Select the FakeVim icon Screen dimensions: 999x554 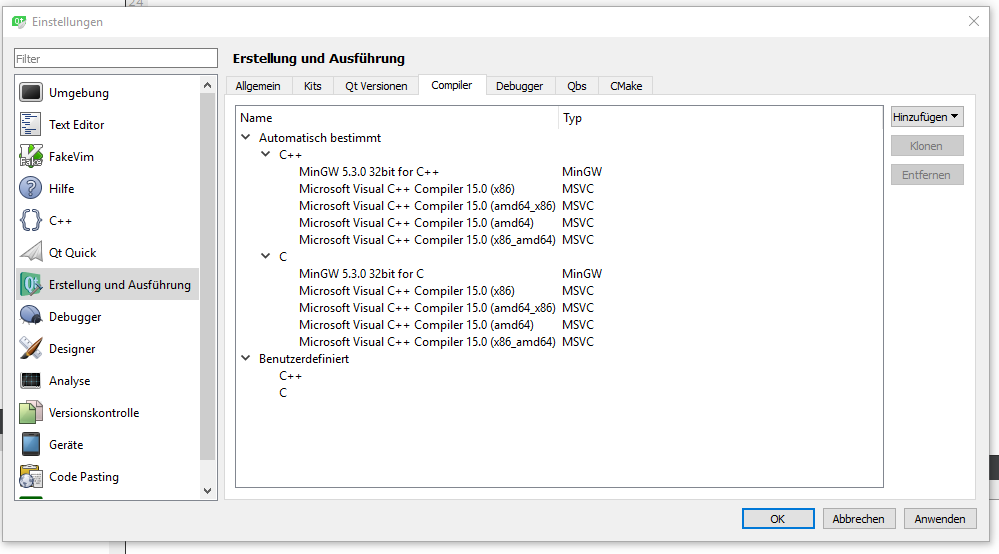[31, 156]
